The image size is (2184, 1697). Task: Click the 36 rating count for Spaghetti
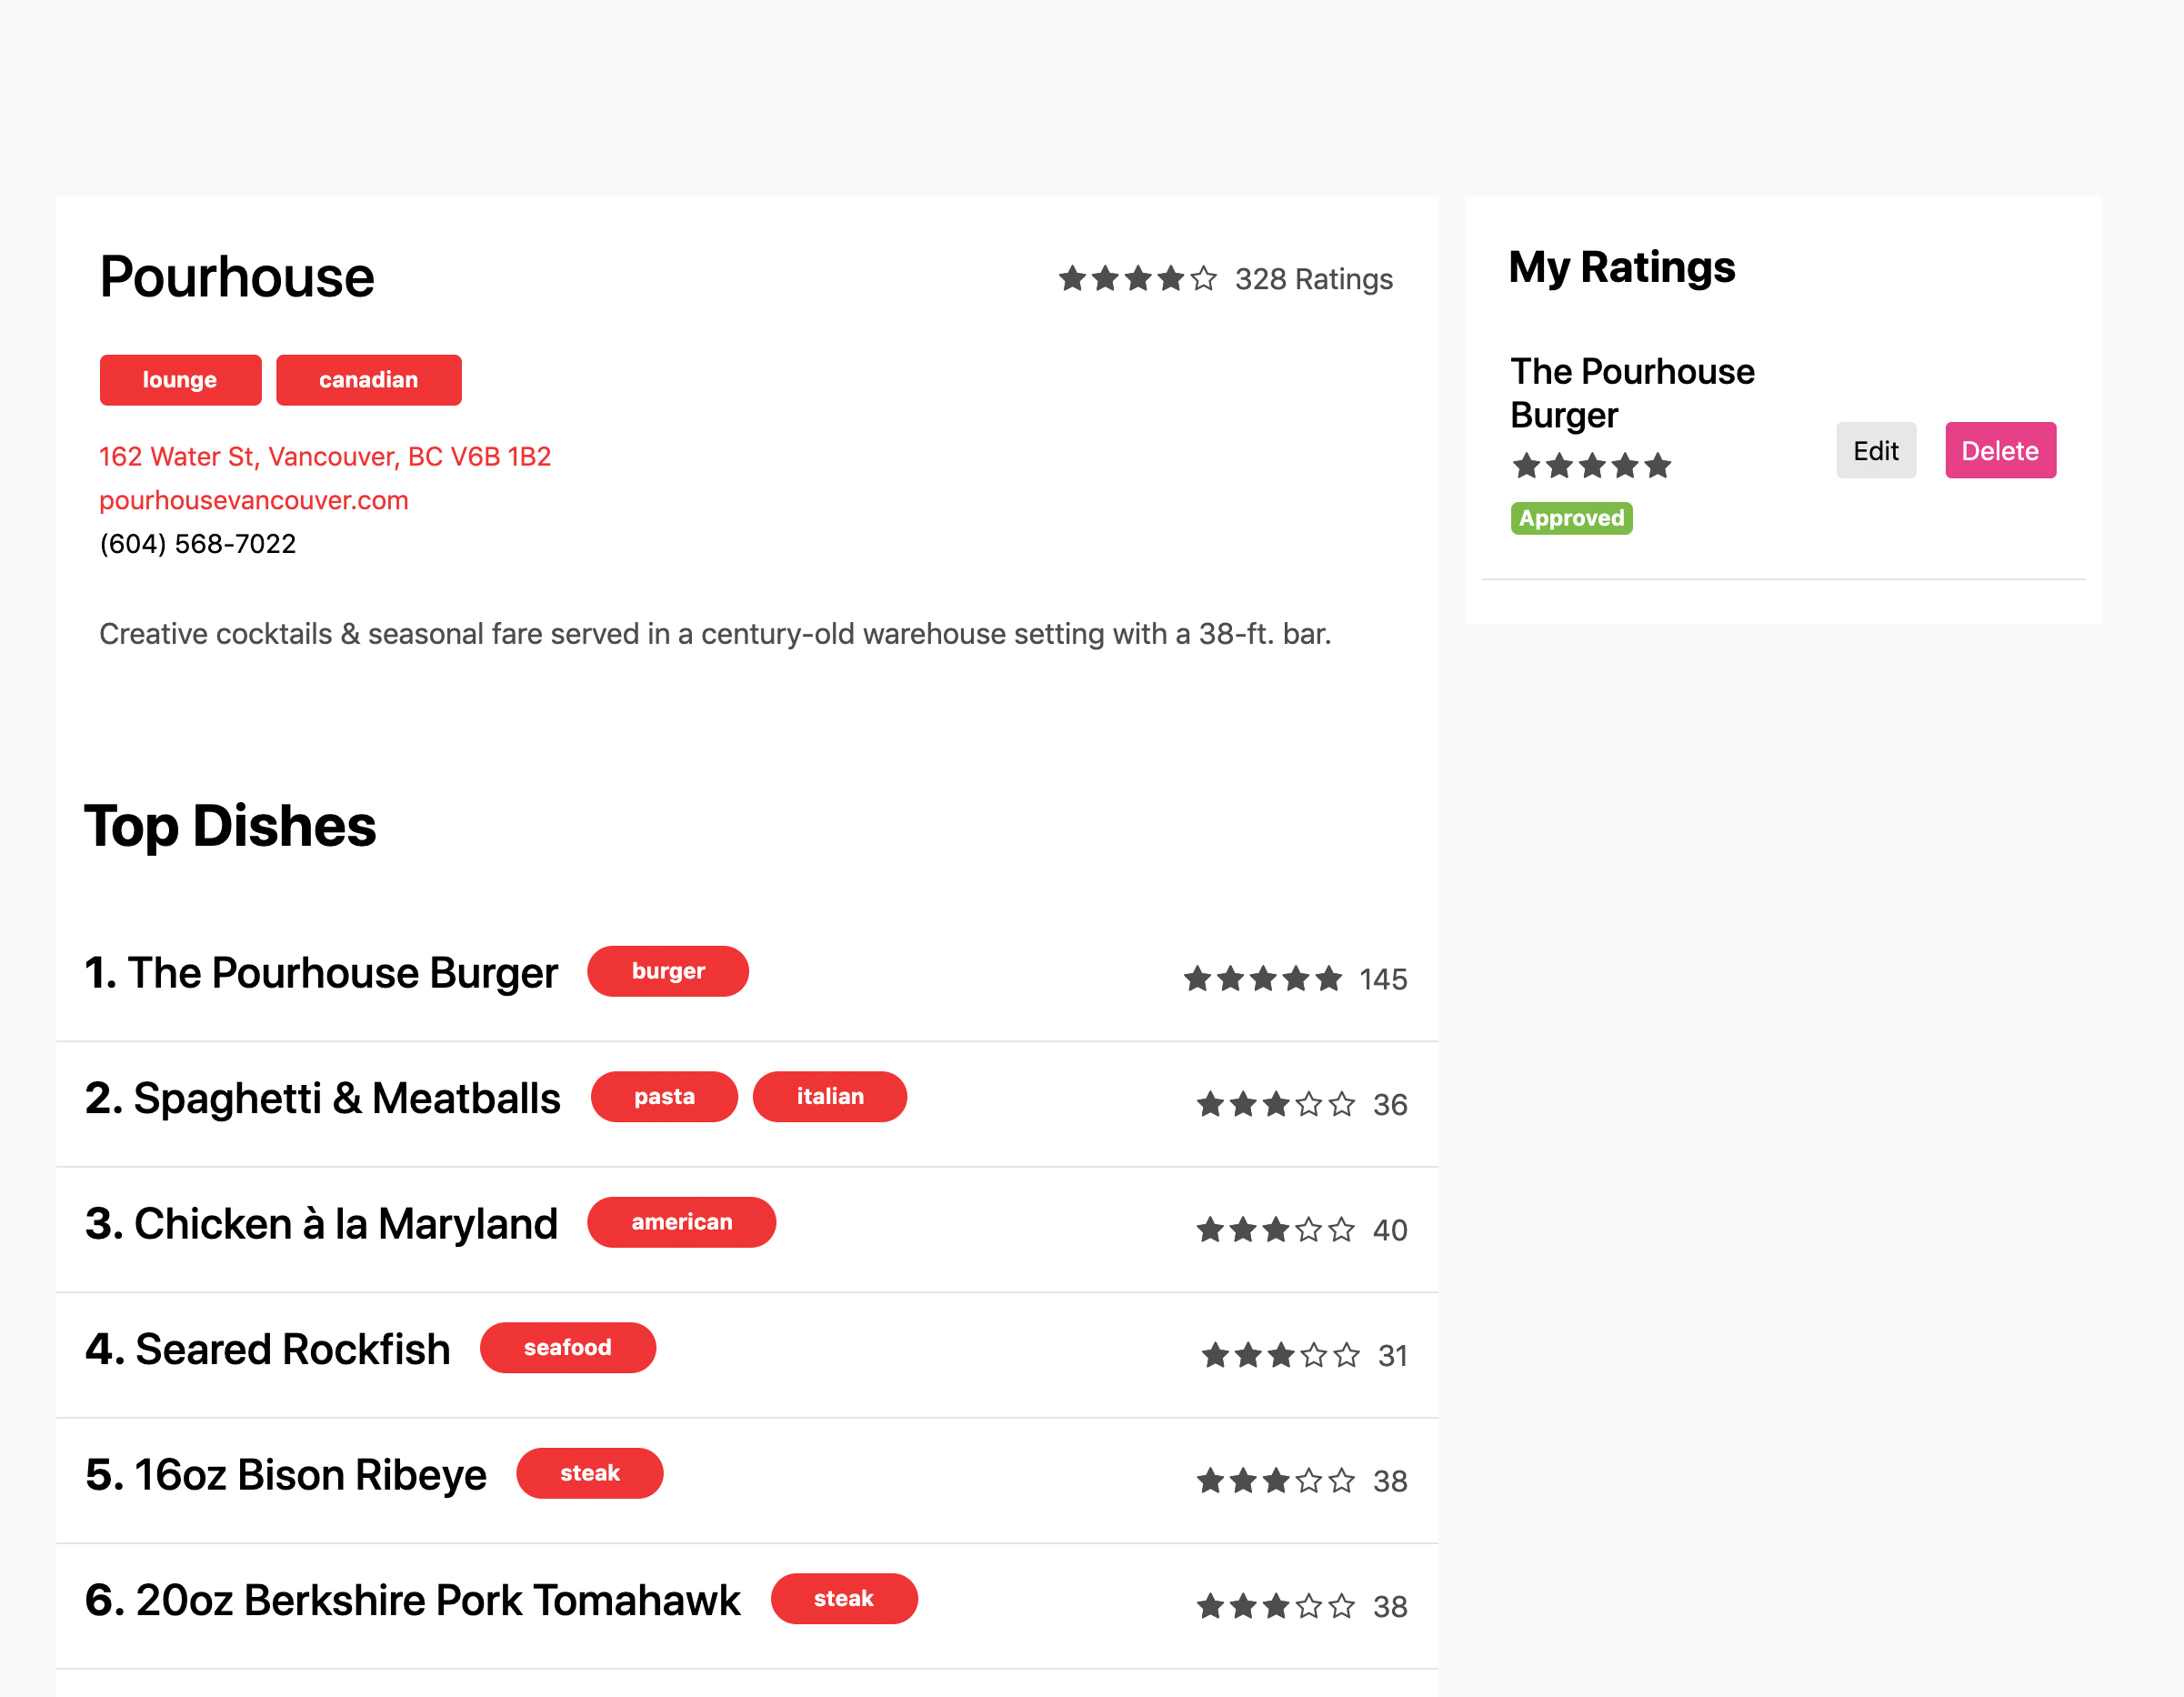[1389, 1105]
